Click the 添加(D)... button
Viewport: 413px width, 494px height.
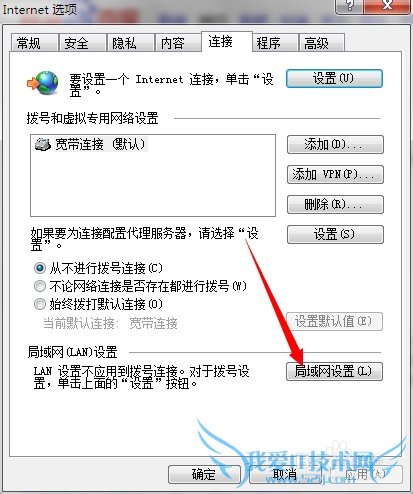[335, 144]
